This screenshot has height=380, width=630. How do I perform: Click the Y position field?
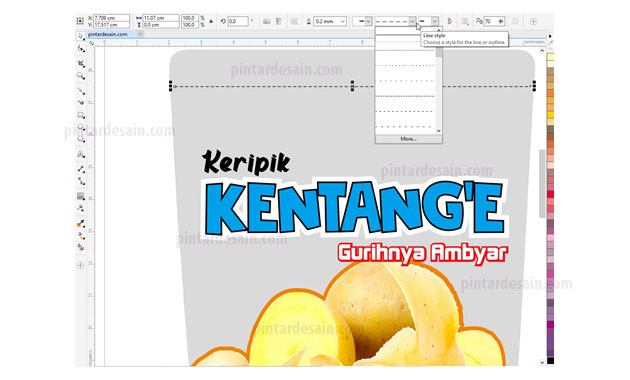(x=111, y=25)
